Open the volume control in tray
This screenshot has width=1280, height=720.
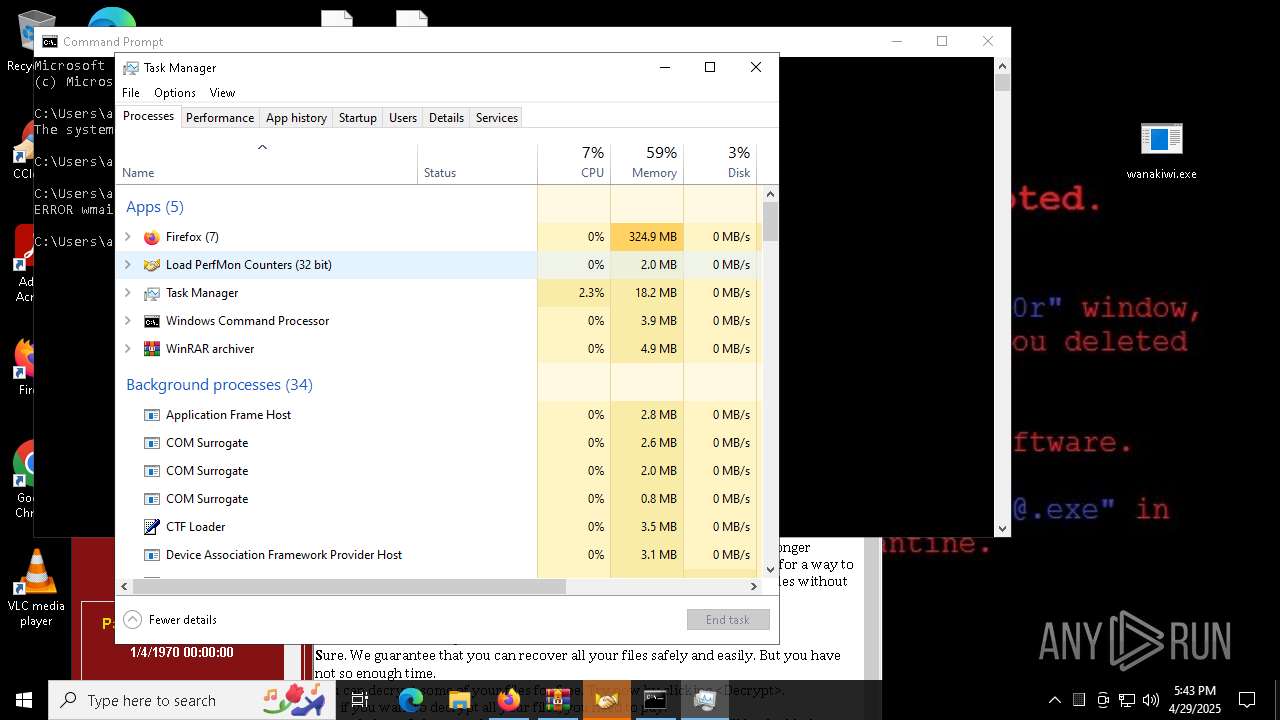coord(1151,700)
